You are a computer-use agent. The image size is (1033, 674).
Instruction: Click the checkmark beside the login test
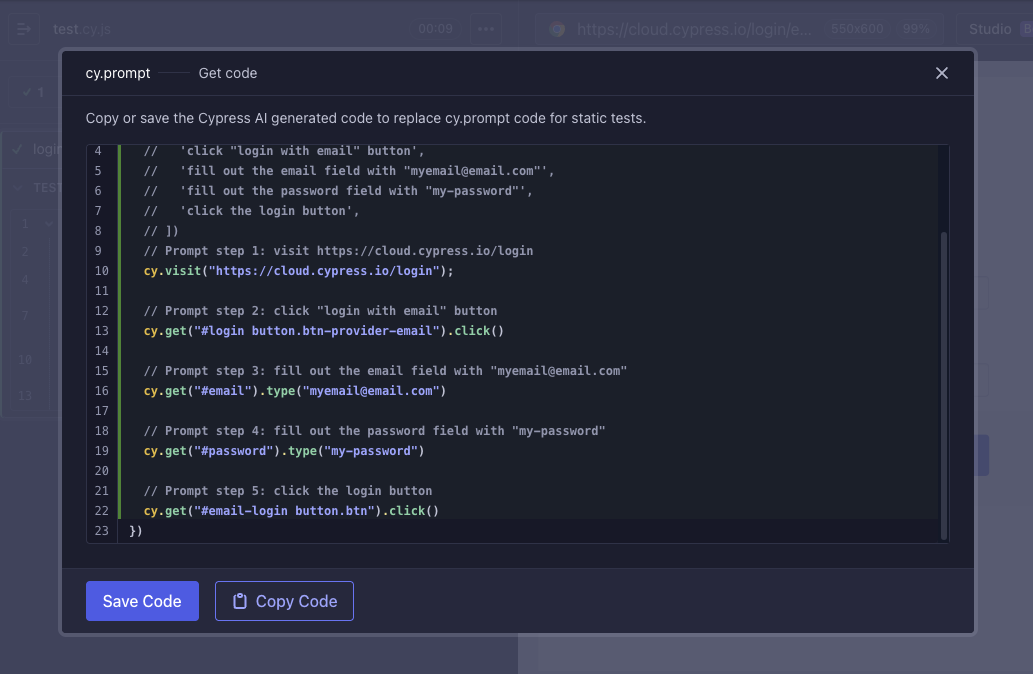coord(17,148)
